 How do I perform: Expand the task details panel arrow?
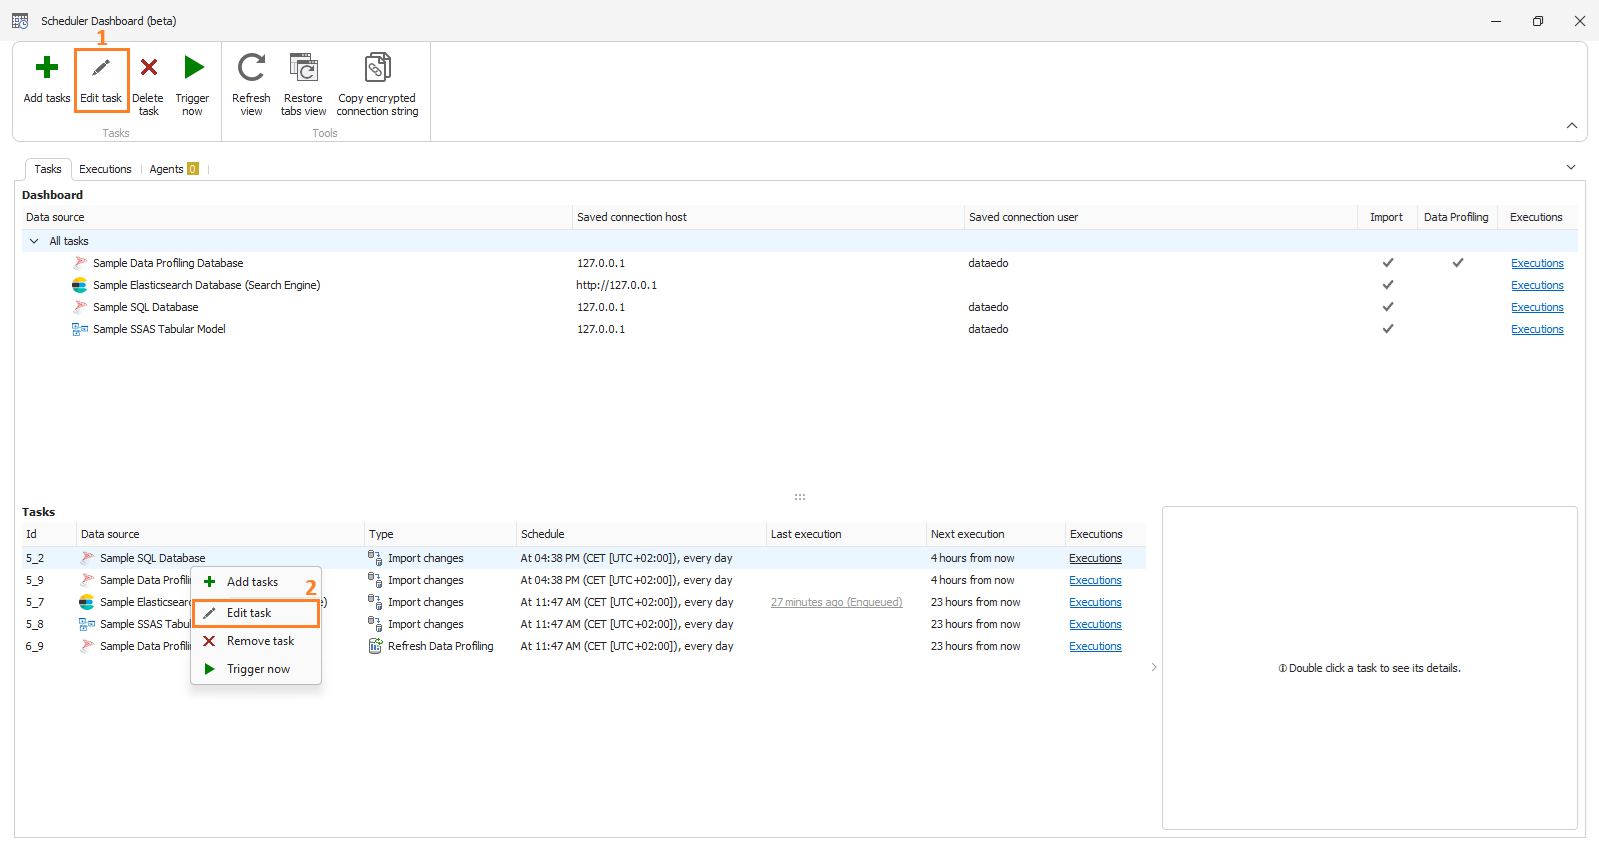(x=1154, y=667)
